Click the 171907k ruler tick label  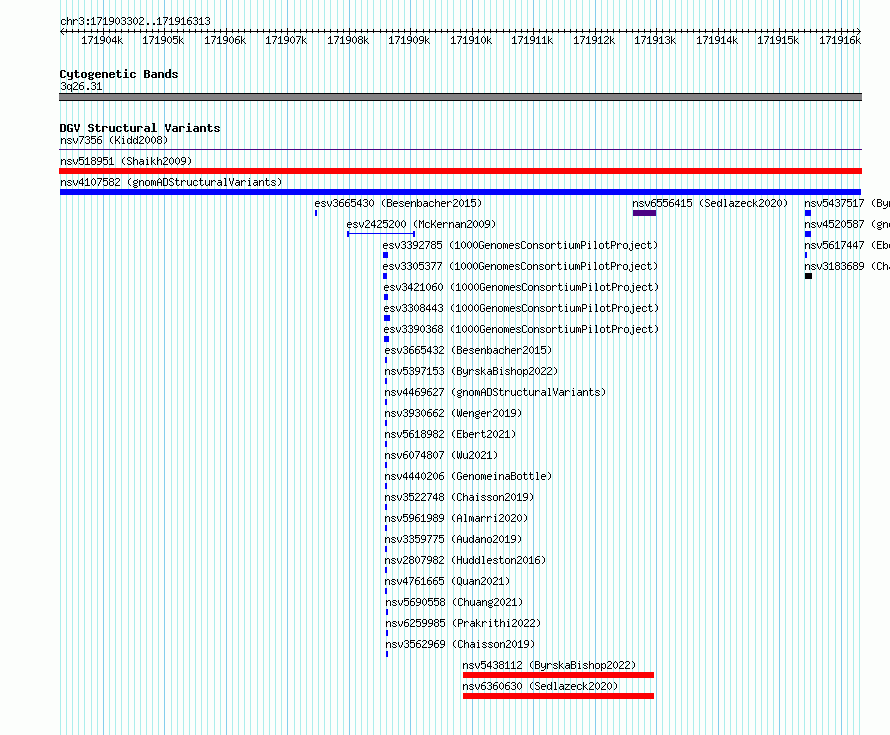coord(286,40)
